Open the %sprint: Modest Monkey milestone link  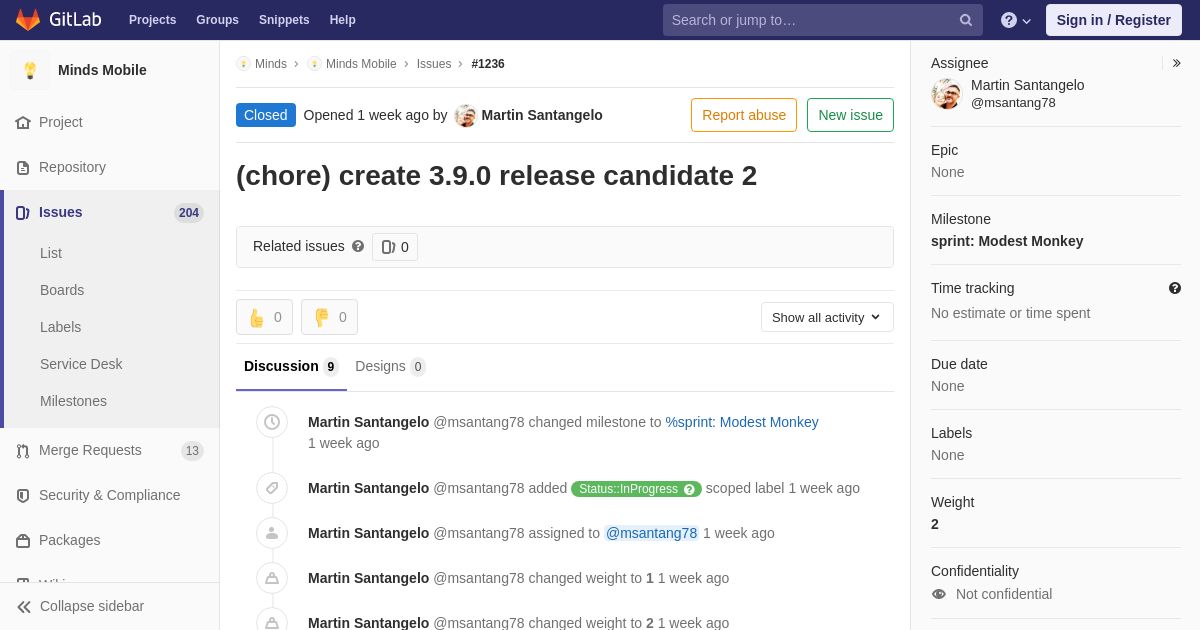(742, 422)
